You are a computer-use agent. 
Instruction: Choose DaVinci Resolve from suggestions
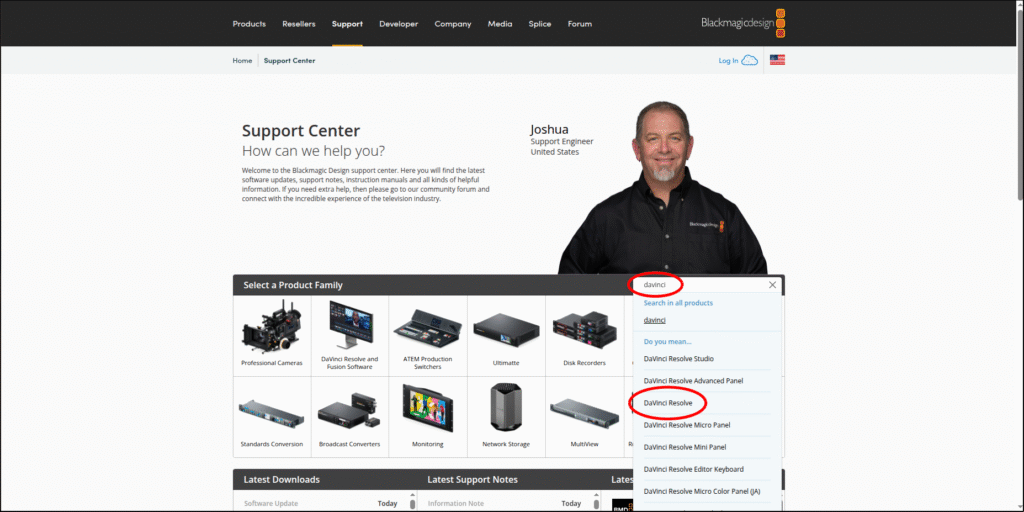pos(668,403)
